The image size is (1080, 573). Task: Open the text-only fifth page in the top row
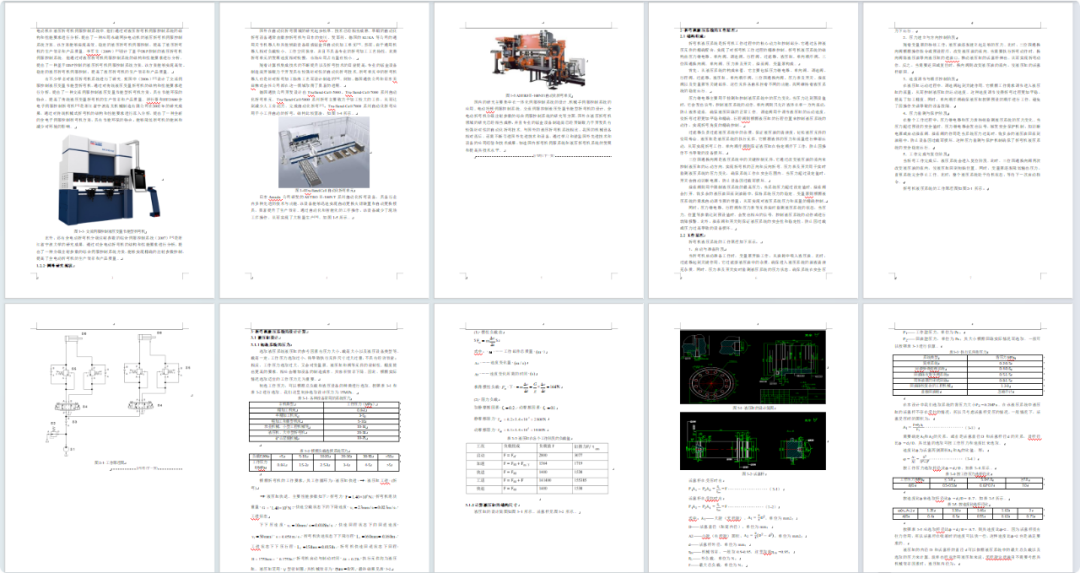pos(968,150)
